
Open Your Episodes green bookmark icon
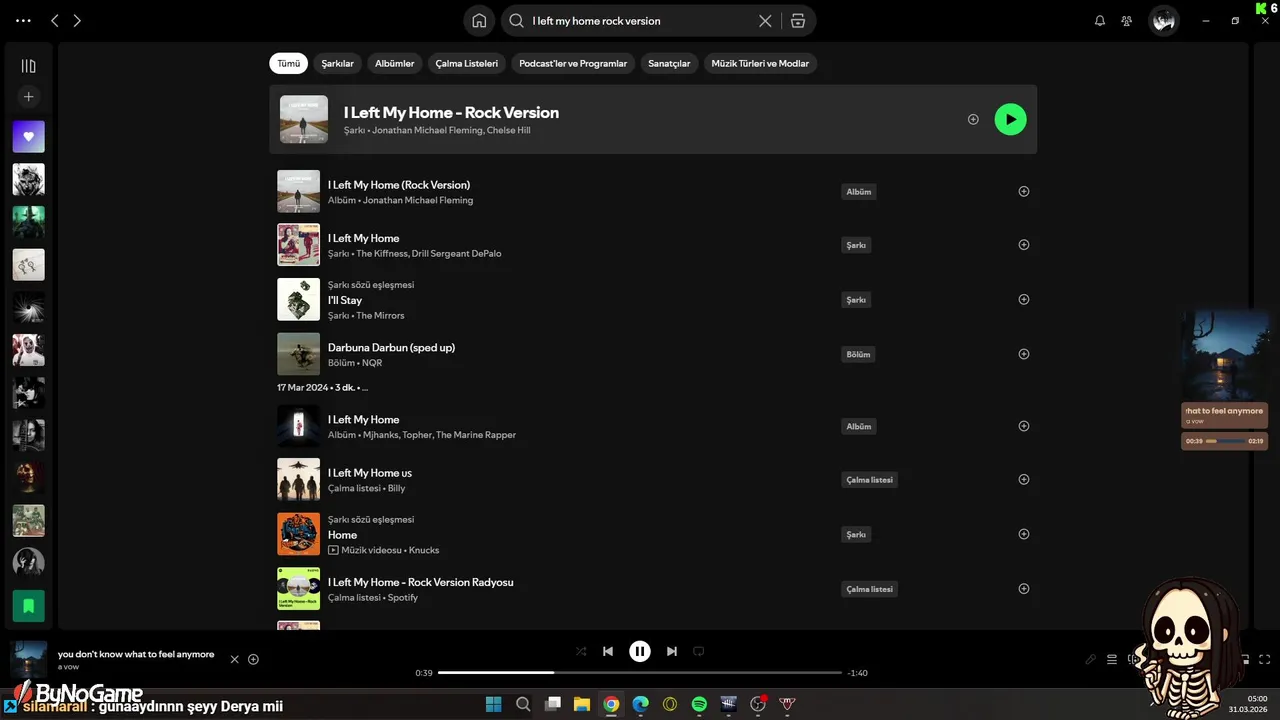point(28,606)
